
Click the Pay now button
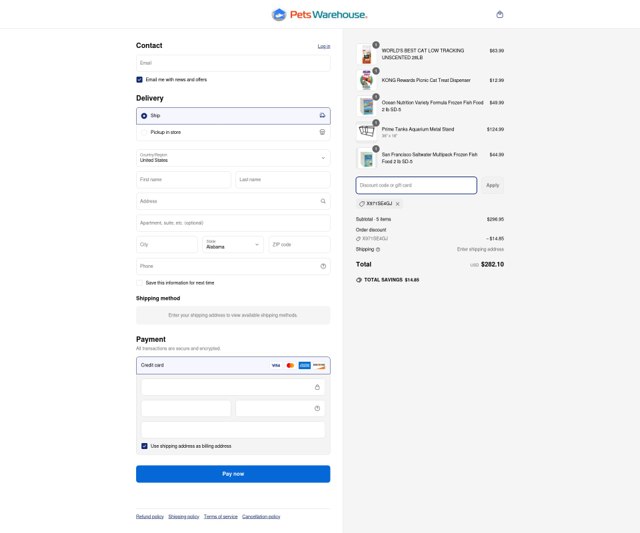click(233, 474)
